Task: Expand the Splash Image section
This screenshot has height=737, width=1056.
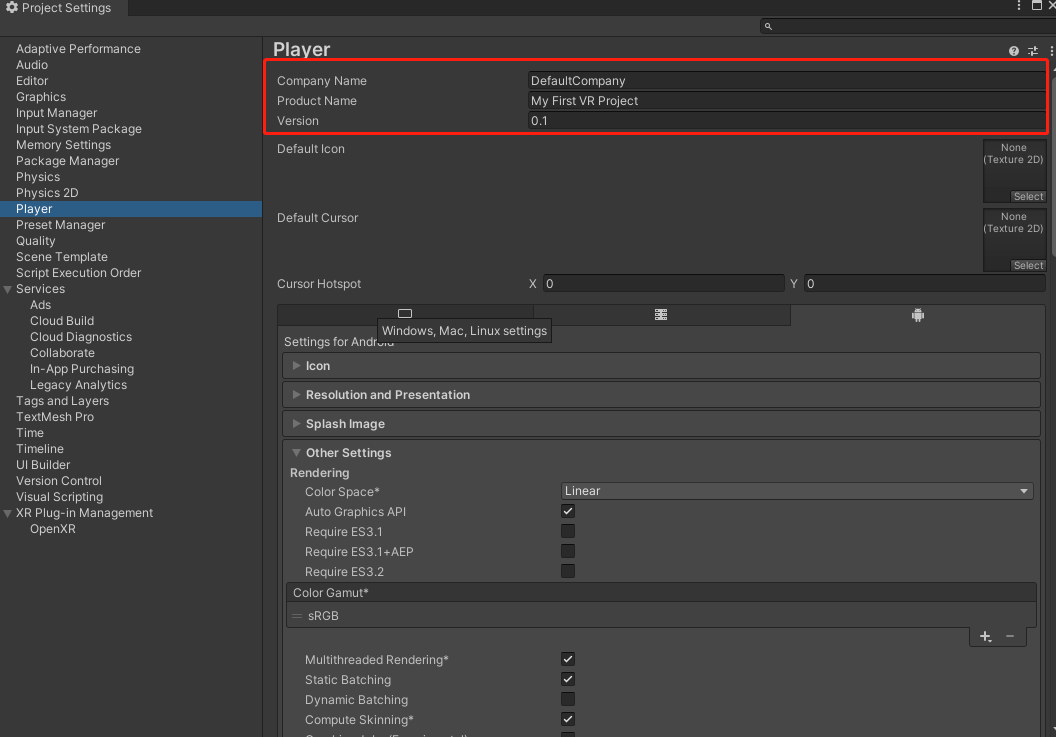Action: (345, 424)
